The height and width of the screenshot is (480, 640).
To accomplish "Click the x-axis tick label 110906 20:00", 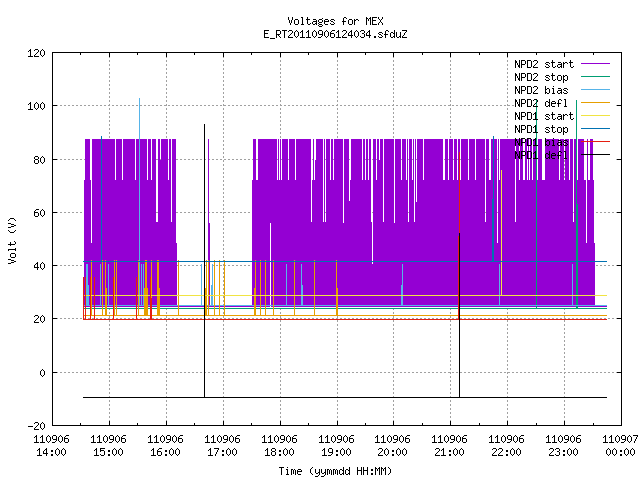I will click(x=392, y=446).
